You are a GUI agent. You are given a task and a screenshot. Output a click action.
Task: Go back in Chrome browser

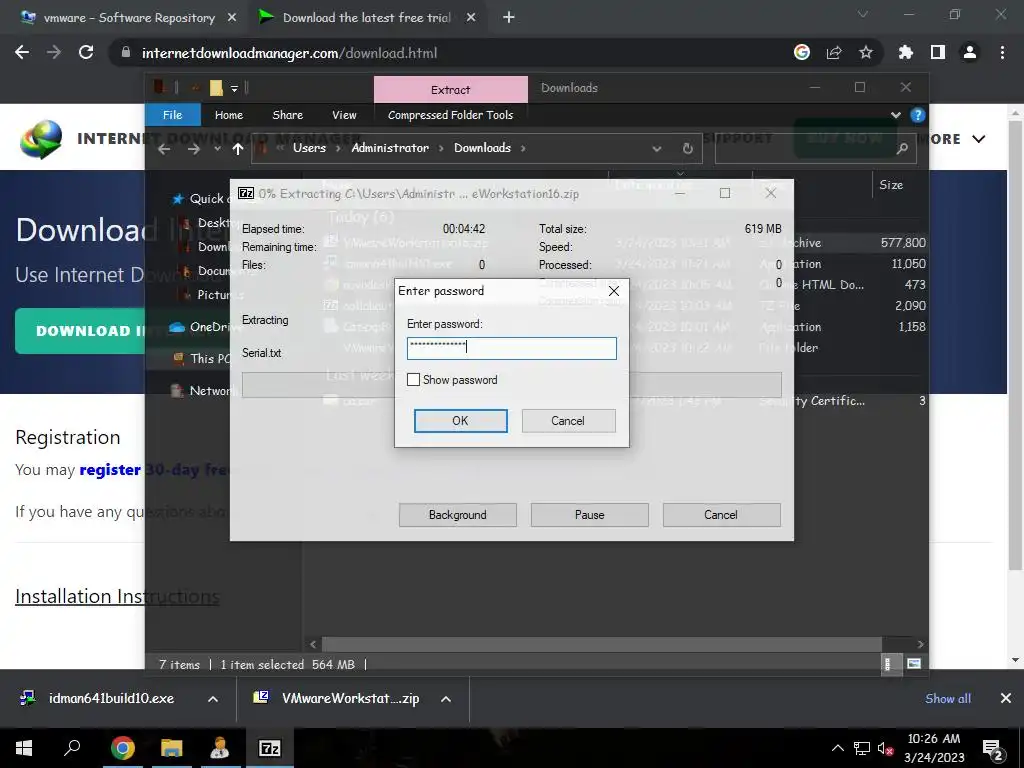(22, 53)
